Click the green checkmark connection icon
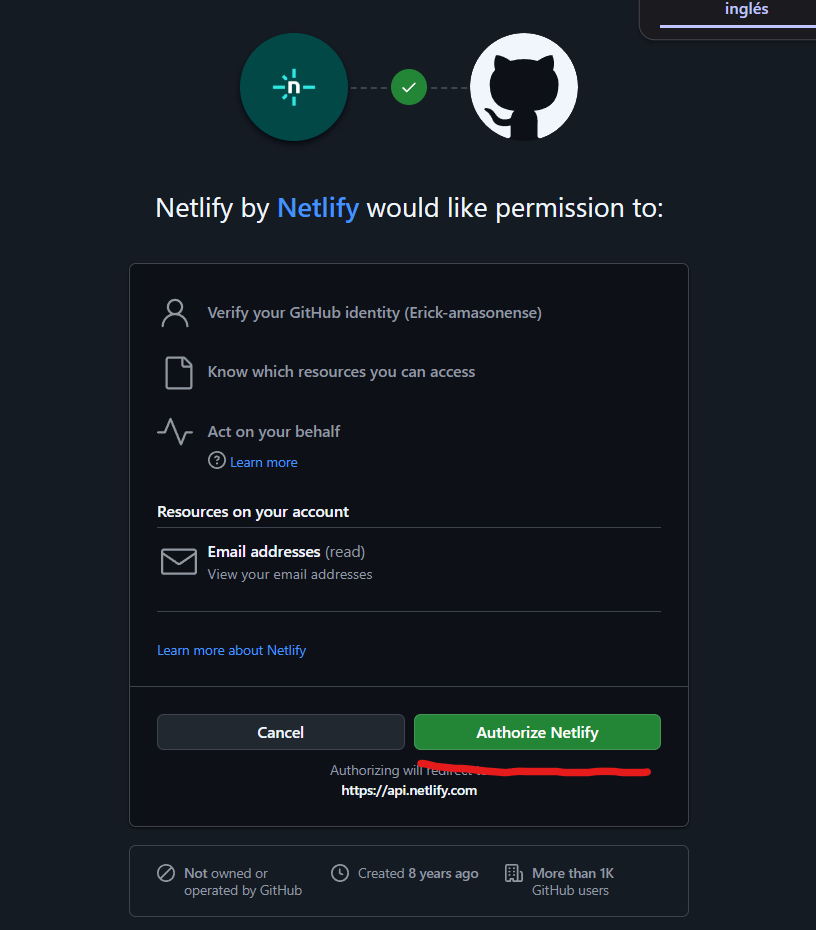816x930 pixels. click(408, 87)
